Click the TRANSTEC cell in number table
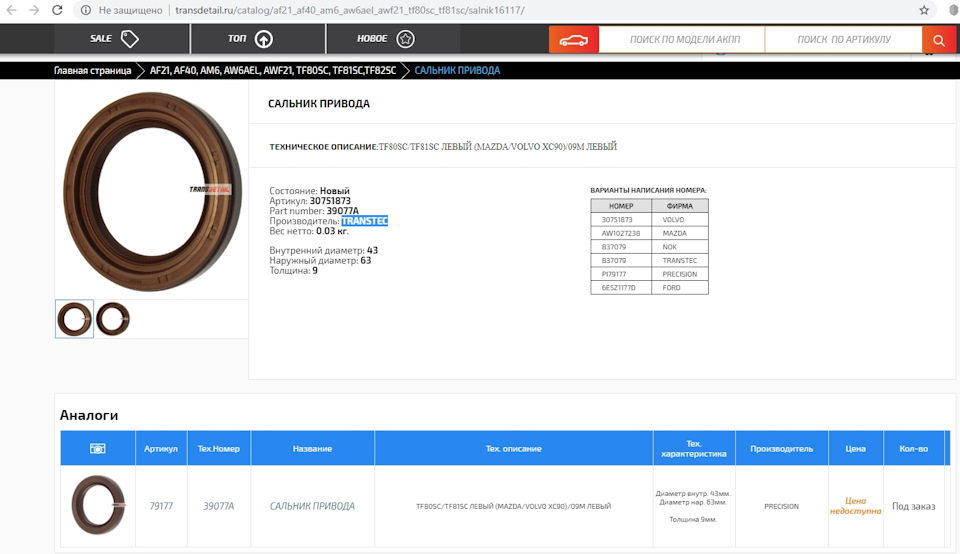Screen dimensions: 960x554 [x=680, y=260]
